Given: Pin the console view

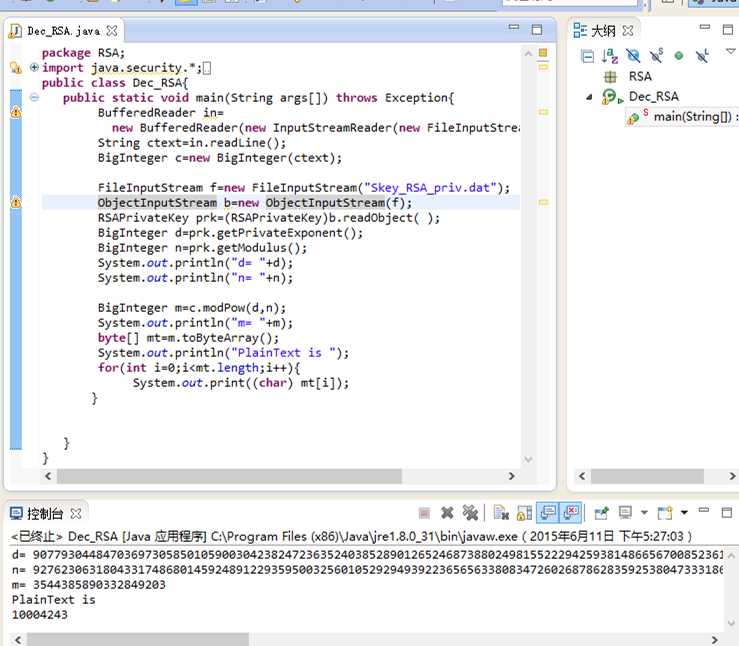Looking at the screenshot, I should click(601, 513).
